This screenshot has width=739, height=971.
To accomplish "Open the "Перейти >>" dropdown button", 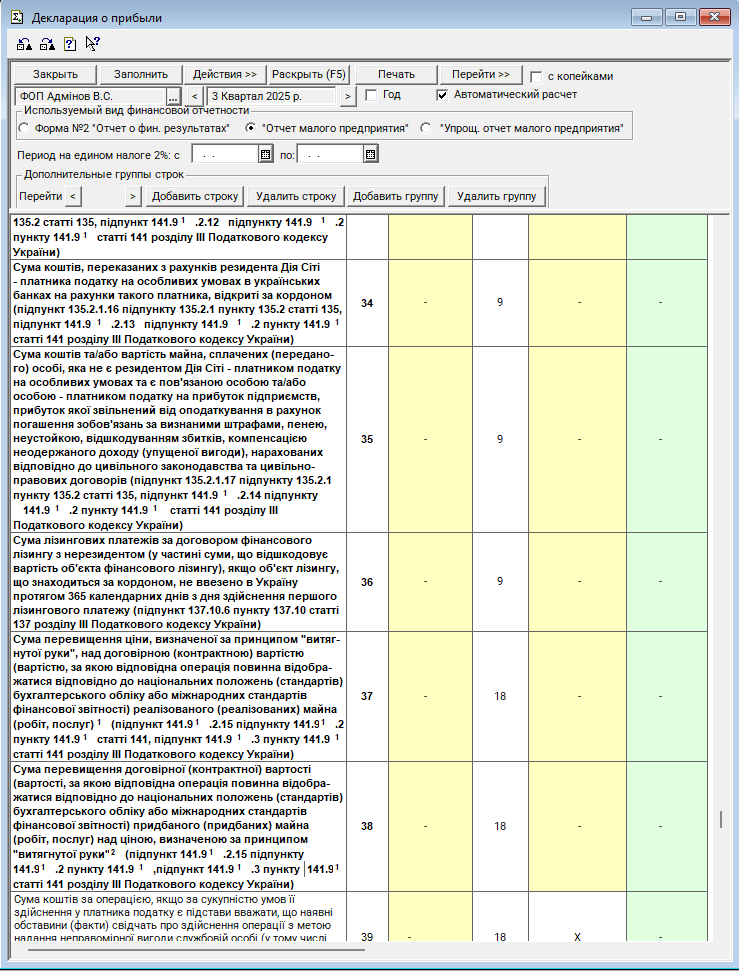I will click(481, 75).
